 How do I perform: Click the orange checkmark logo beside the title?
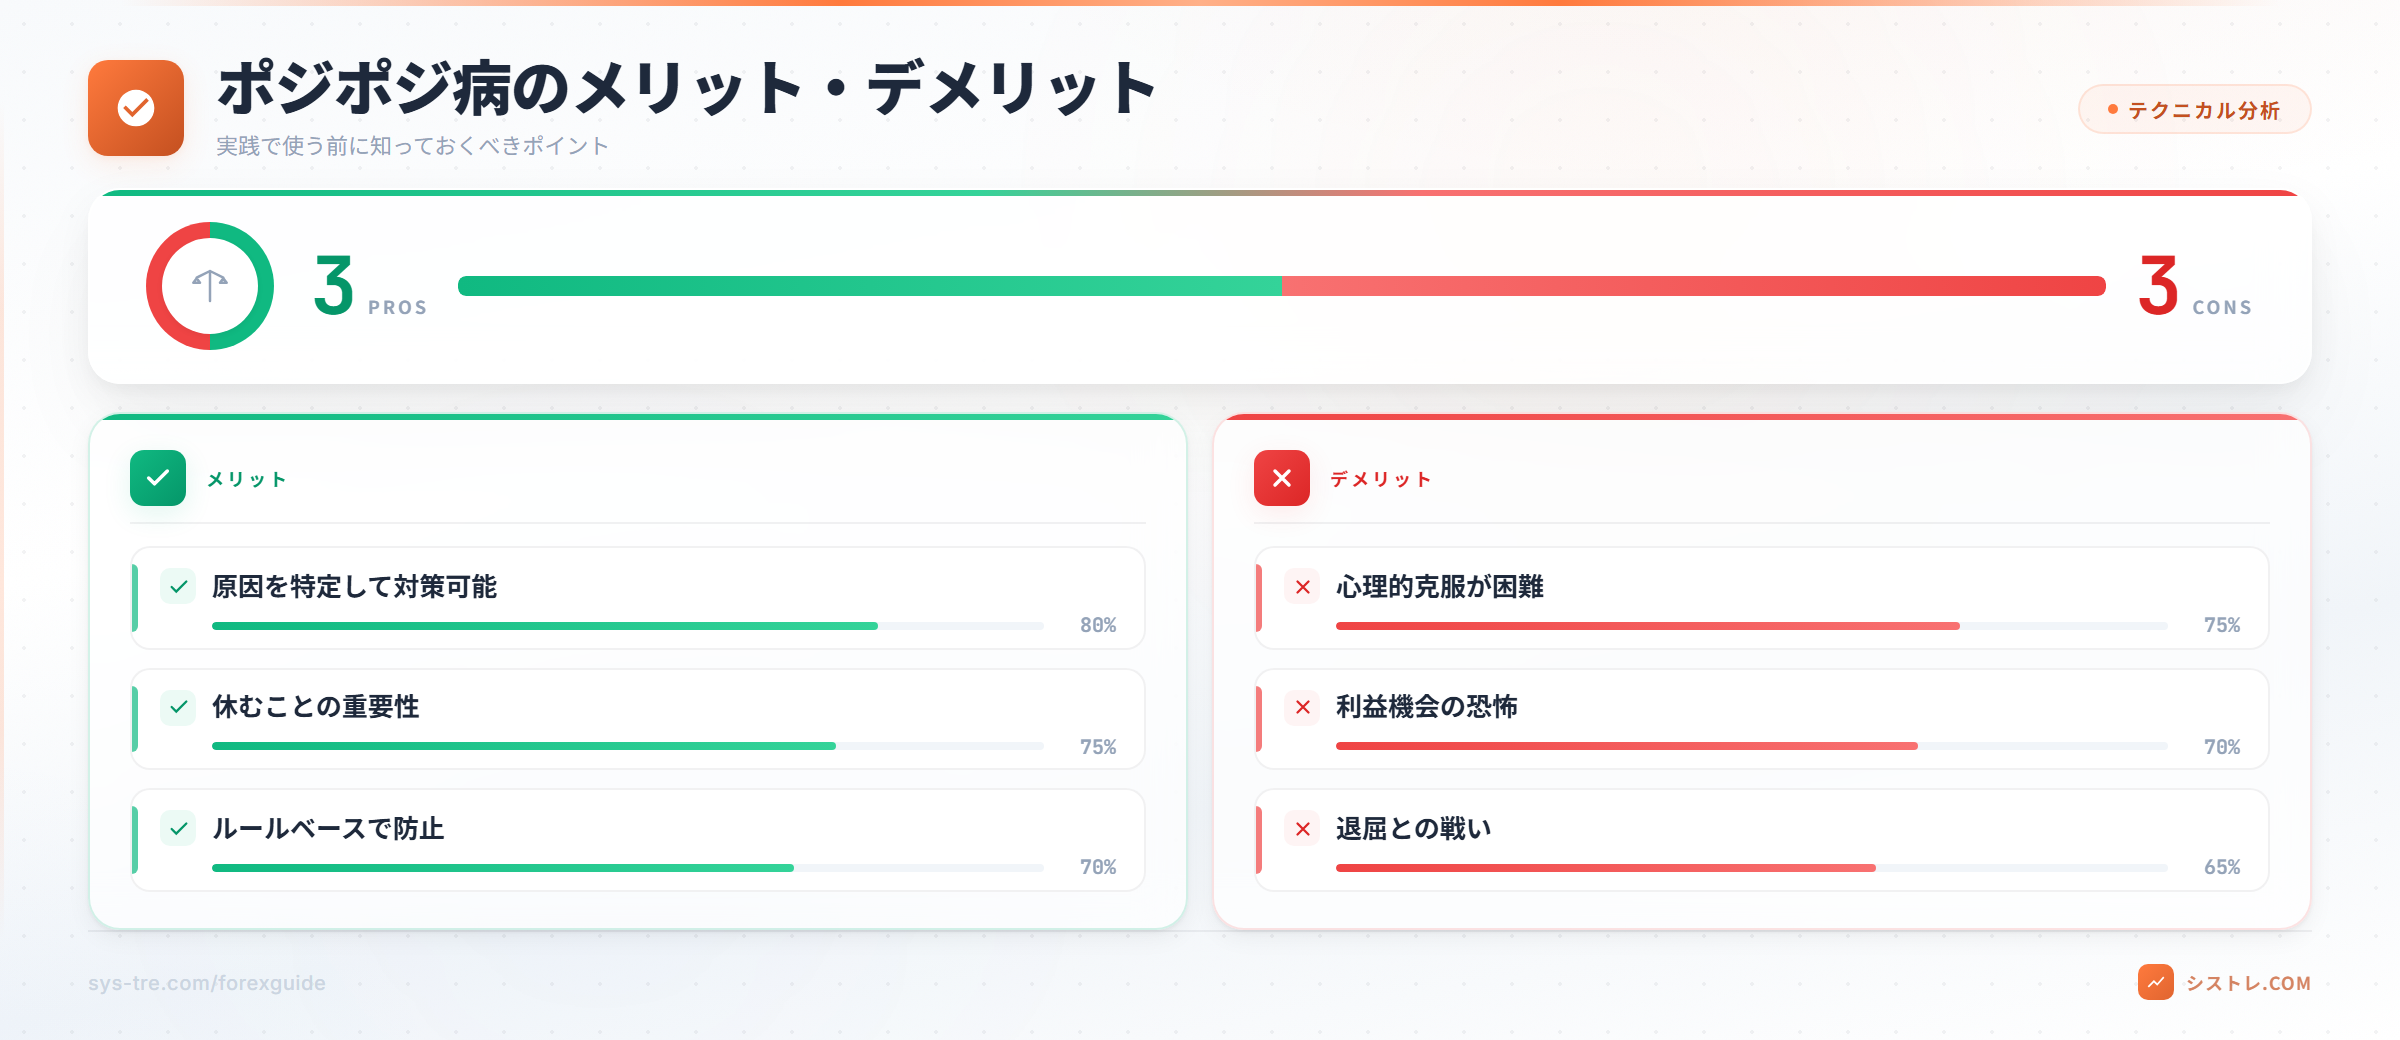click(136, 108)
